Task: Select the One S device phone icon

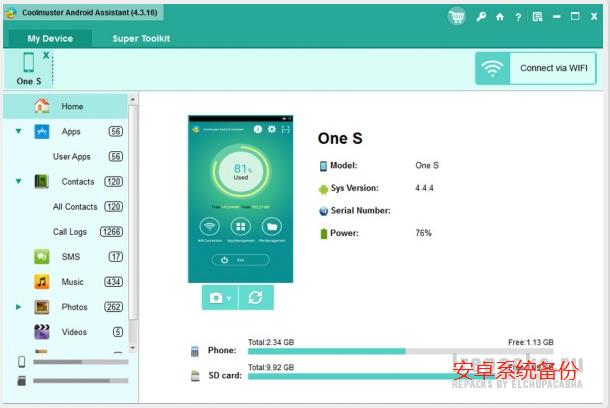Action: [29, 62]
